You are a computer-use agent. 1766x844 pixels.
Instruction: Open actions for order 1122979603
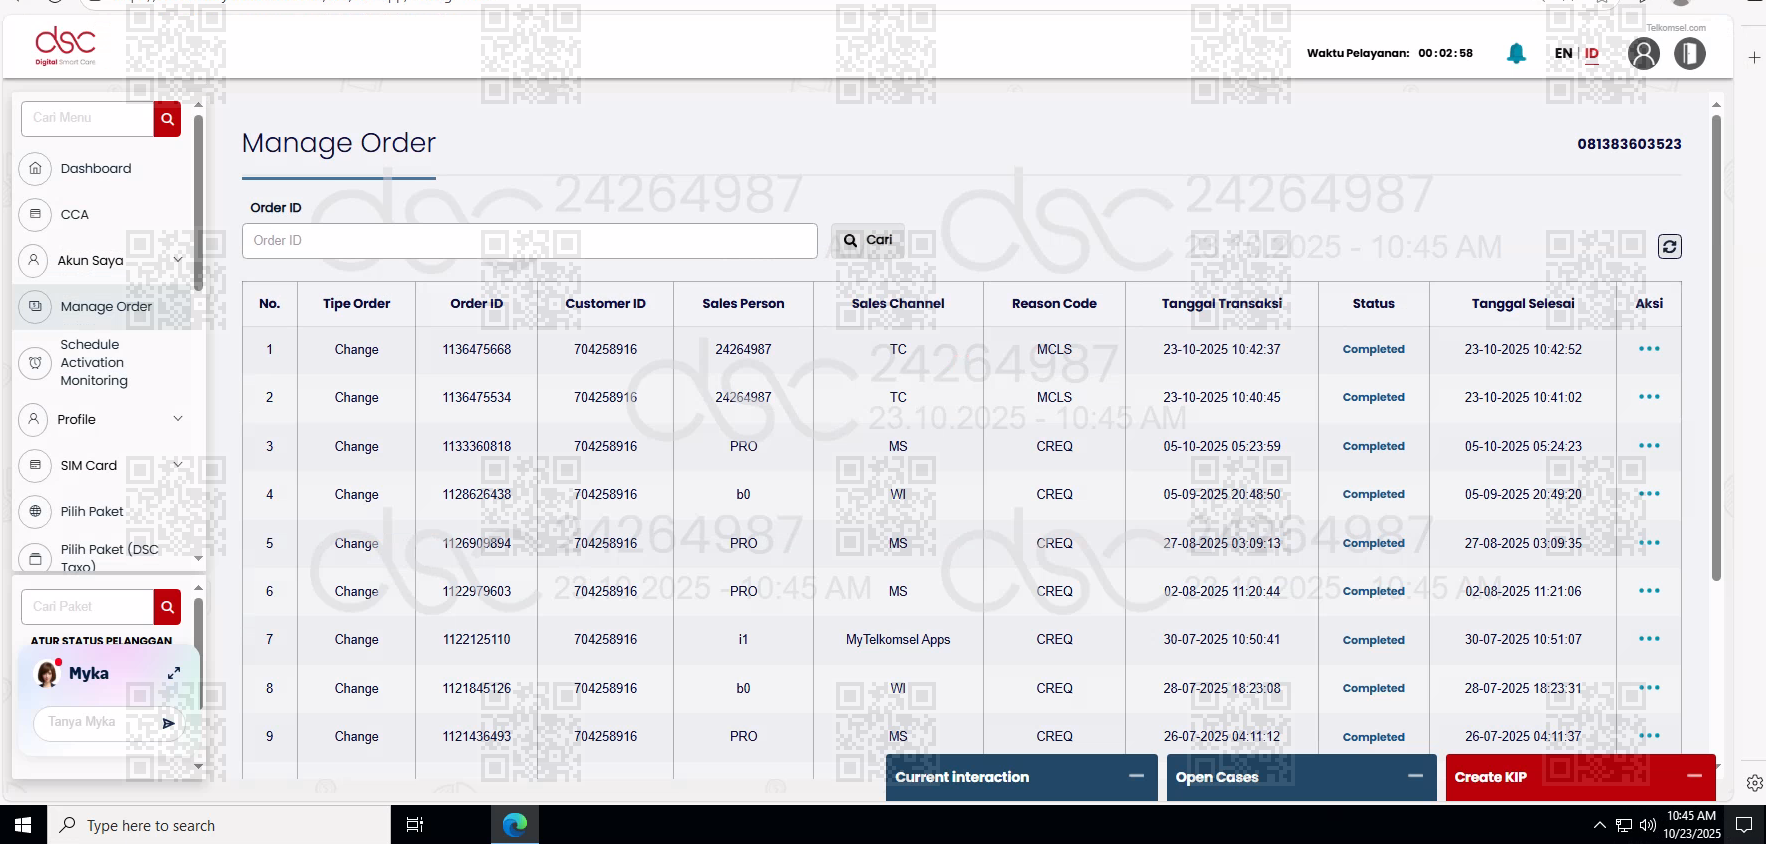(1649, 591)
